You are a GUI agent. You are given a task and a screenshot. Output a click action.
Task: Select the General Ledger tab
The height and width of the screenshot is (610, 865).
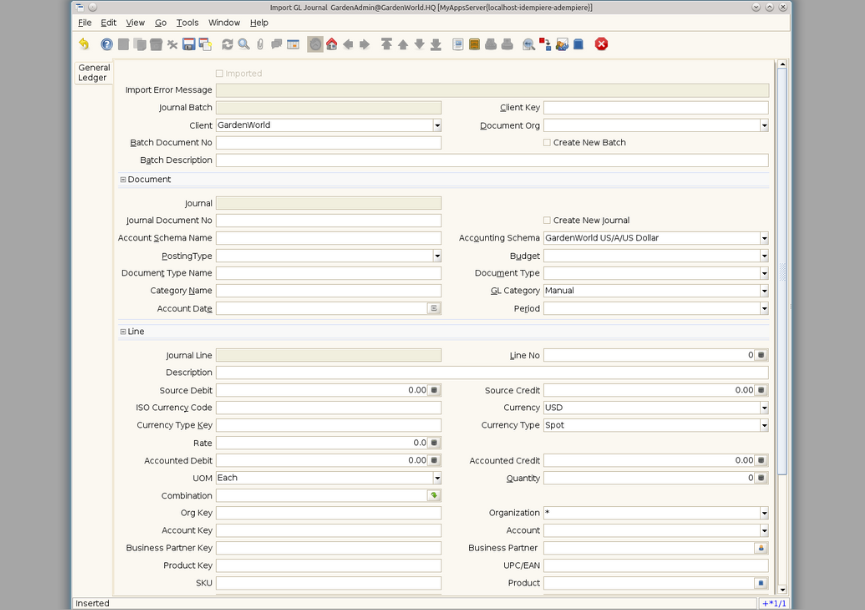[94, 72]
